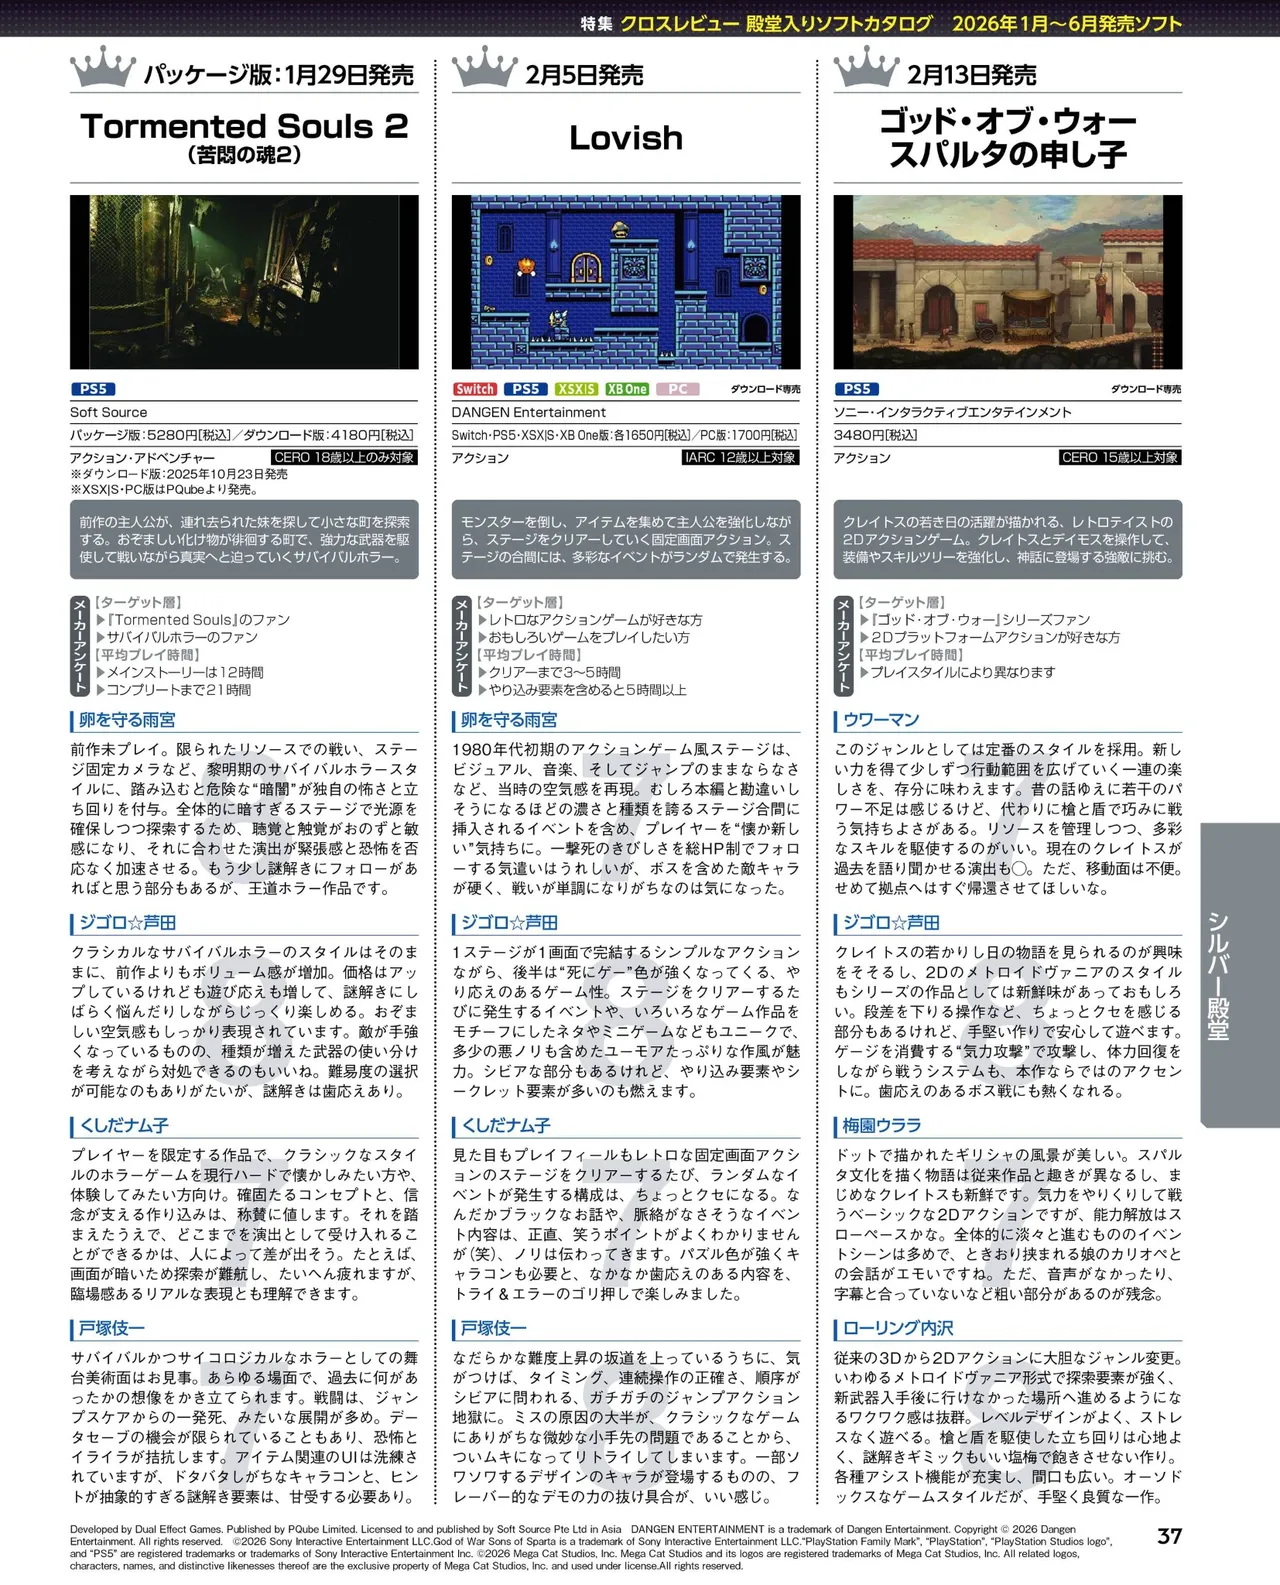
Task: Click the Lovish price line with 各1650円[税込]
Action: (625, 435)
